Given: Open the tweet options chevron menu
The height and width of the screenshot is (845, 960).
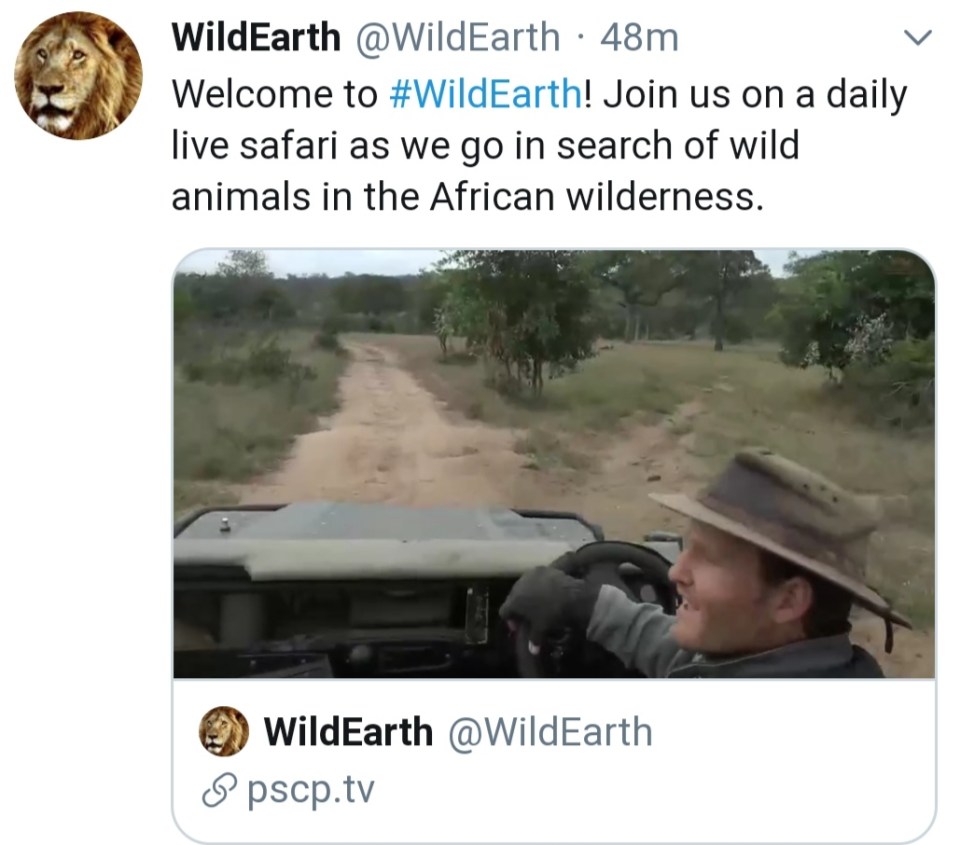Looking at the screenshot, I should (x=916, y=39).
